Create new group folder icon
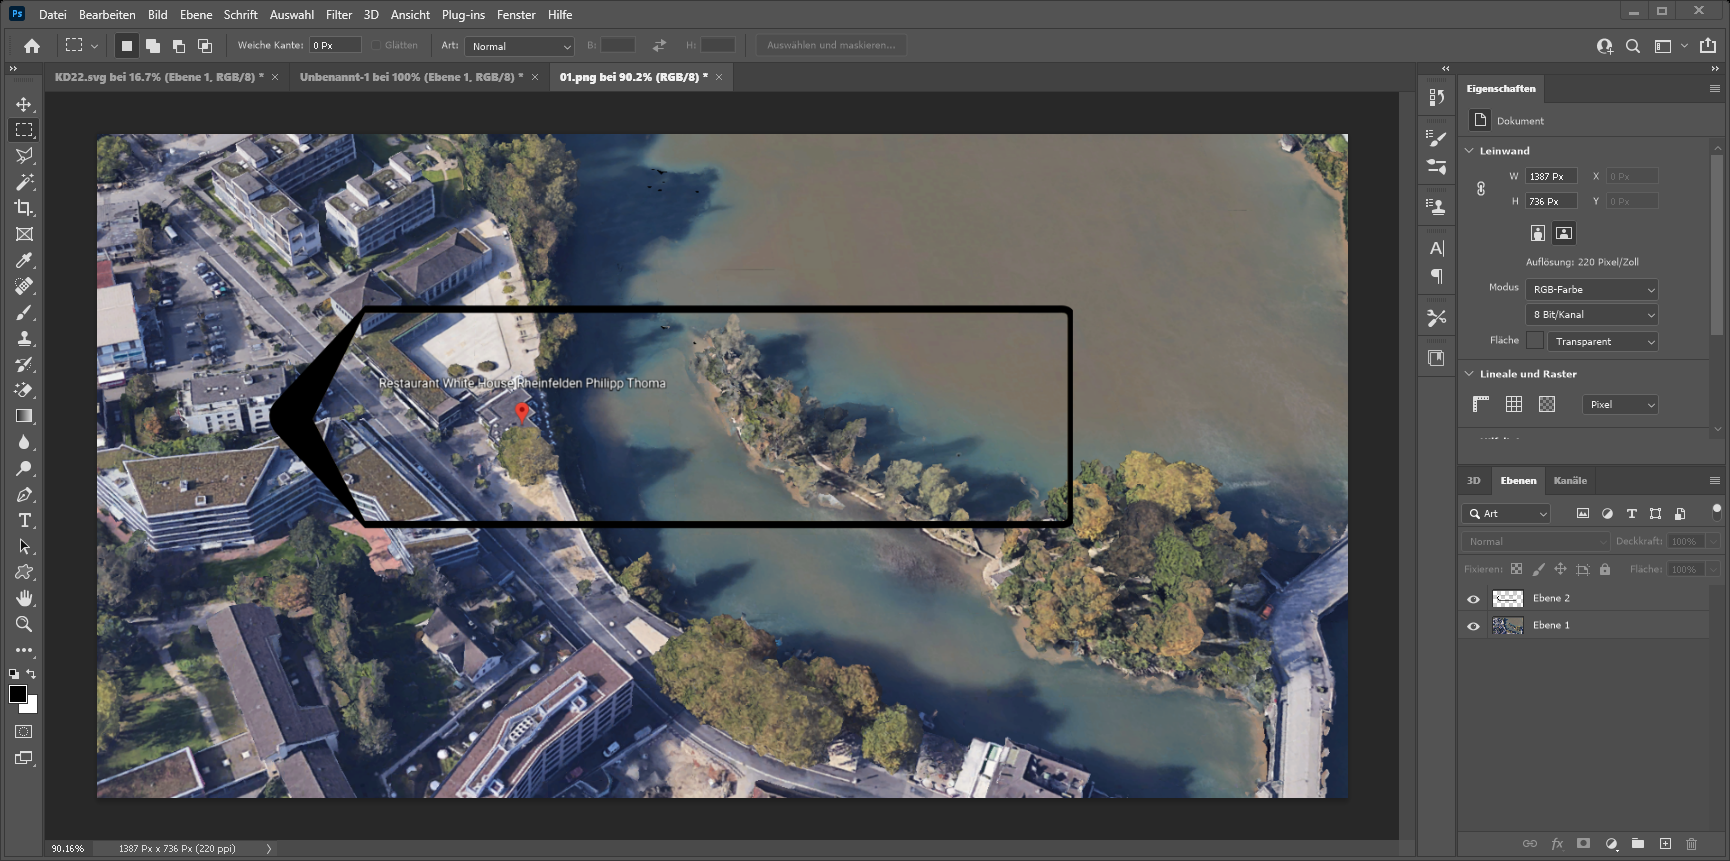Screen dimensions: 1730x861 pyautogui.click(x=1638, y=844)
